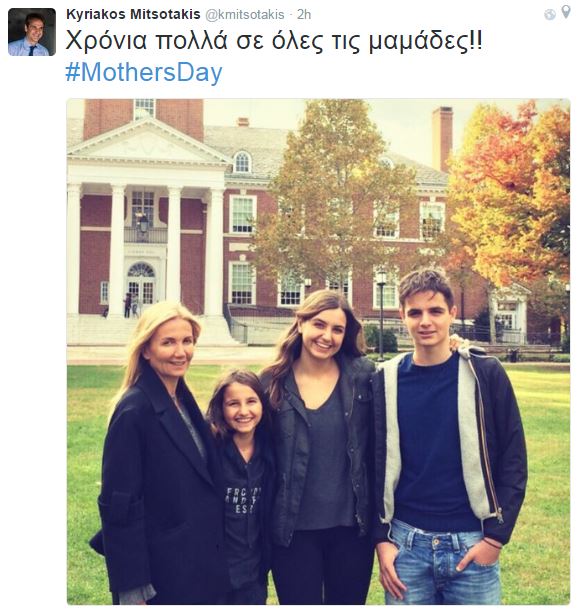The image size is (578, 610).
Task: Click the small girl's printed black shirt
Action: click(x=244, y=502)
